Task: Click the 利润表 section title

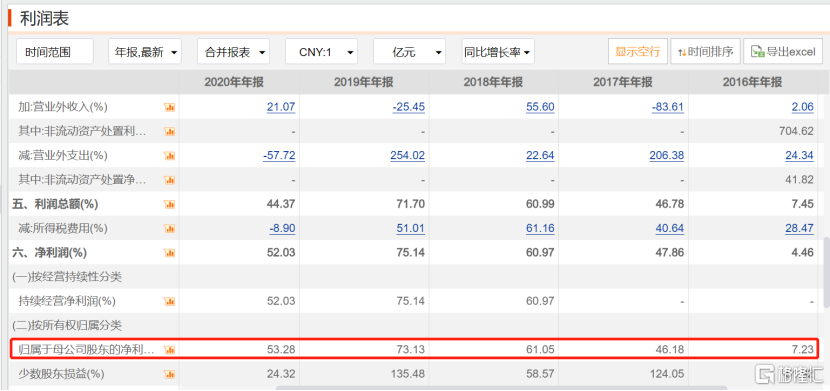Action: 44,18
